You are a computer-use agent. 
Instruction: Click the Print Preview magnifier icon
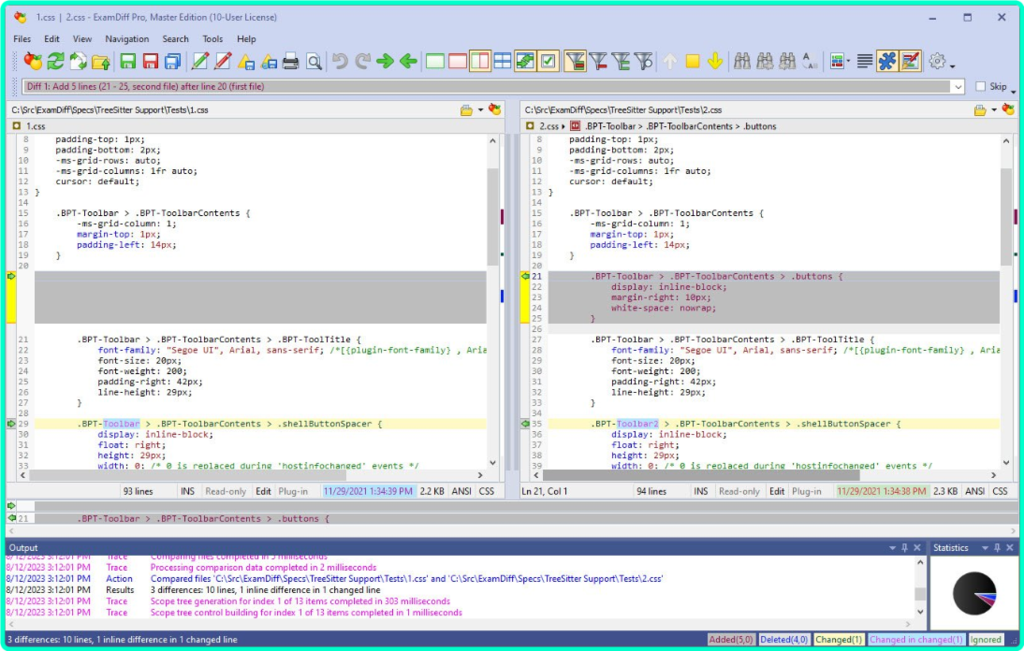click(314, 62)
